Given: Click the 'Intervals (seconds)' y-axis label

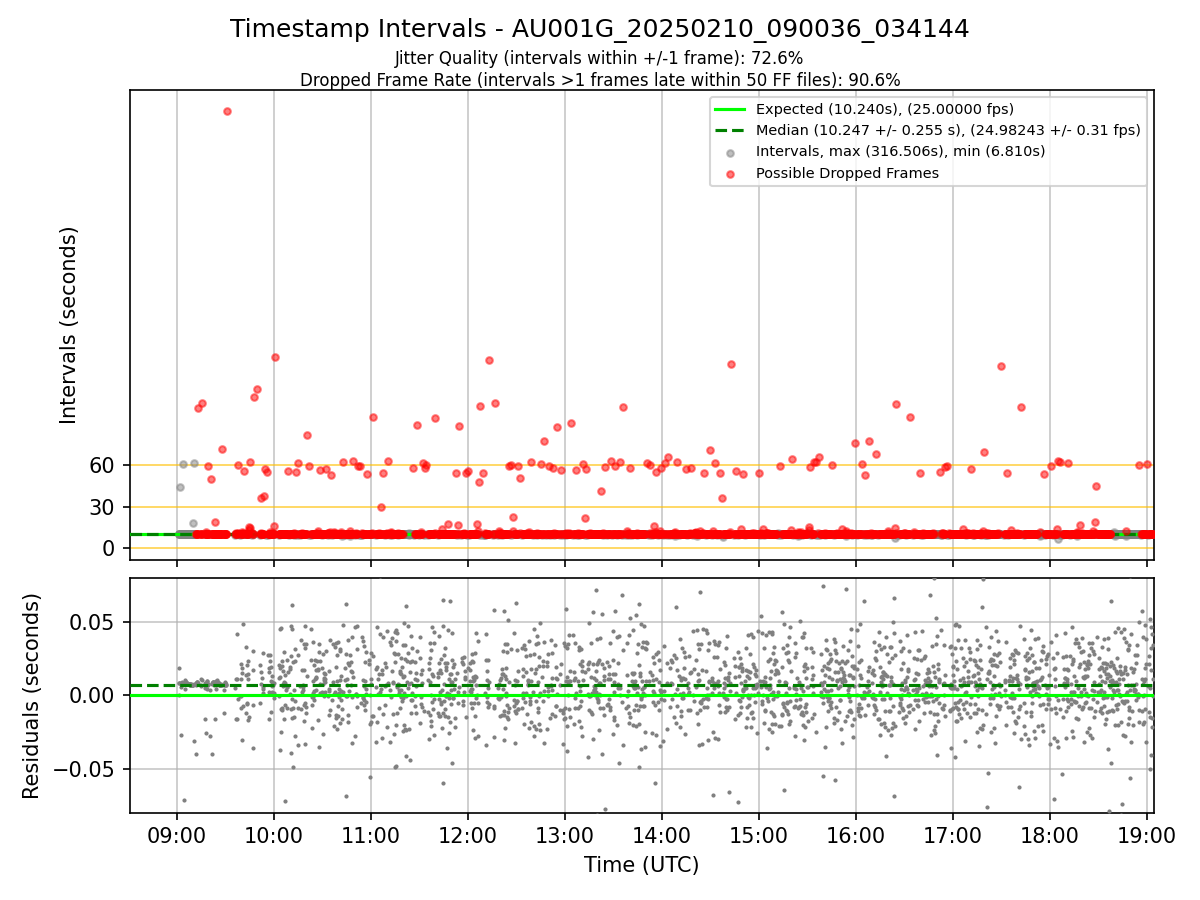Looking at the screenshot, I should tap(68, 324).
